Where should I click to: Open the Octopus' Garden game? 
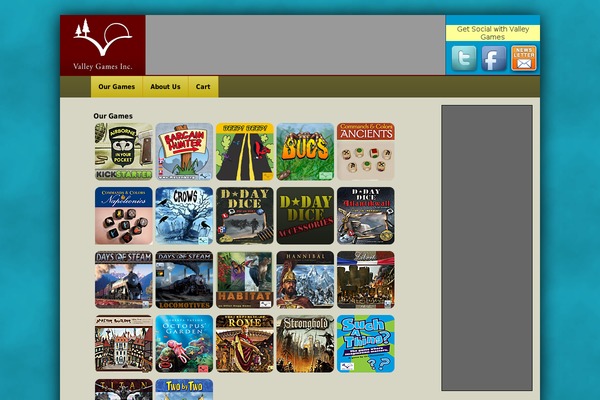pyautogui.click(x=184, y=344)
